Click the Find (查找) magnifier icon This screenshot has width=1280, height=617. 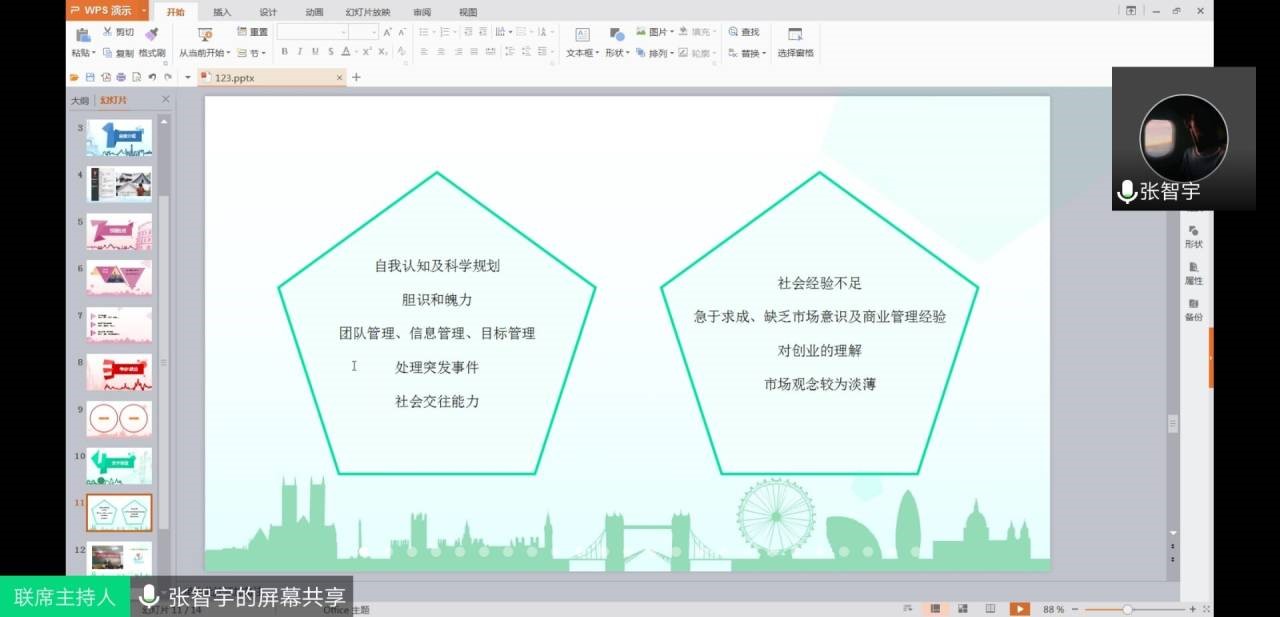tap(734, 32)
